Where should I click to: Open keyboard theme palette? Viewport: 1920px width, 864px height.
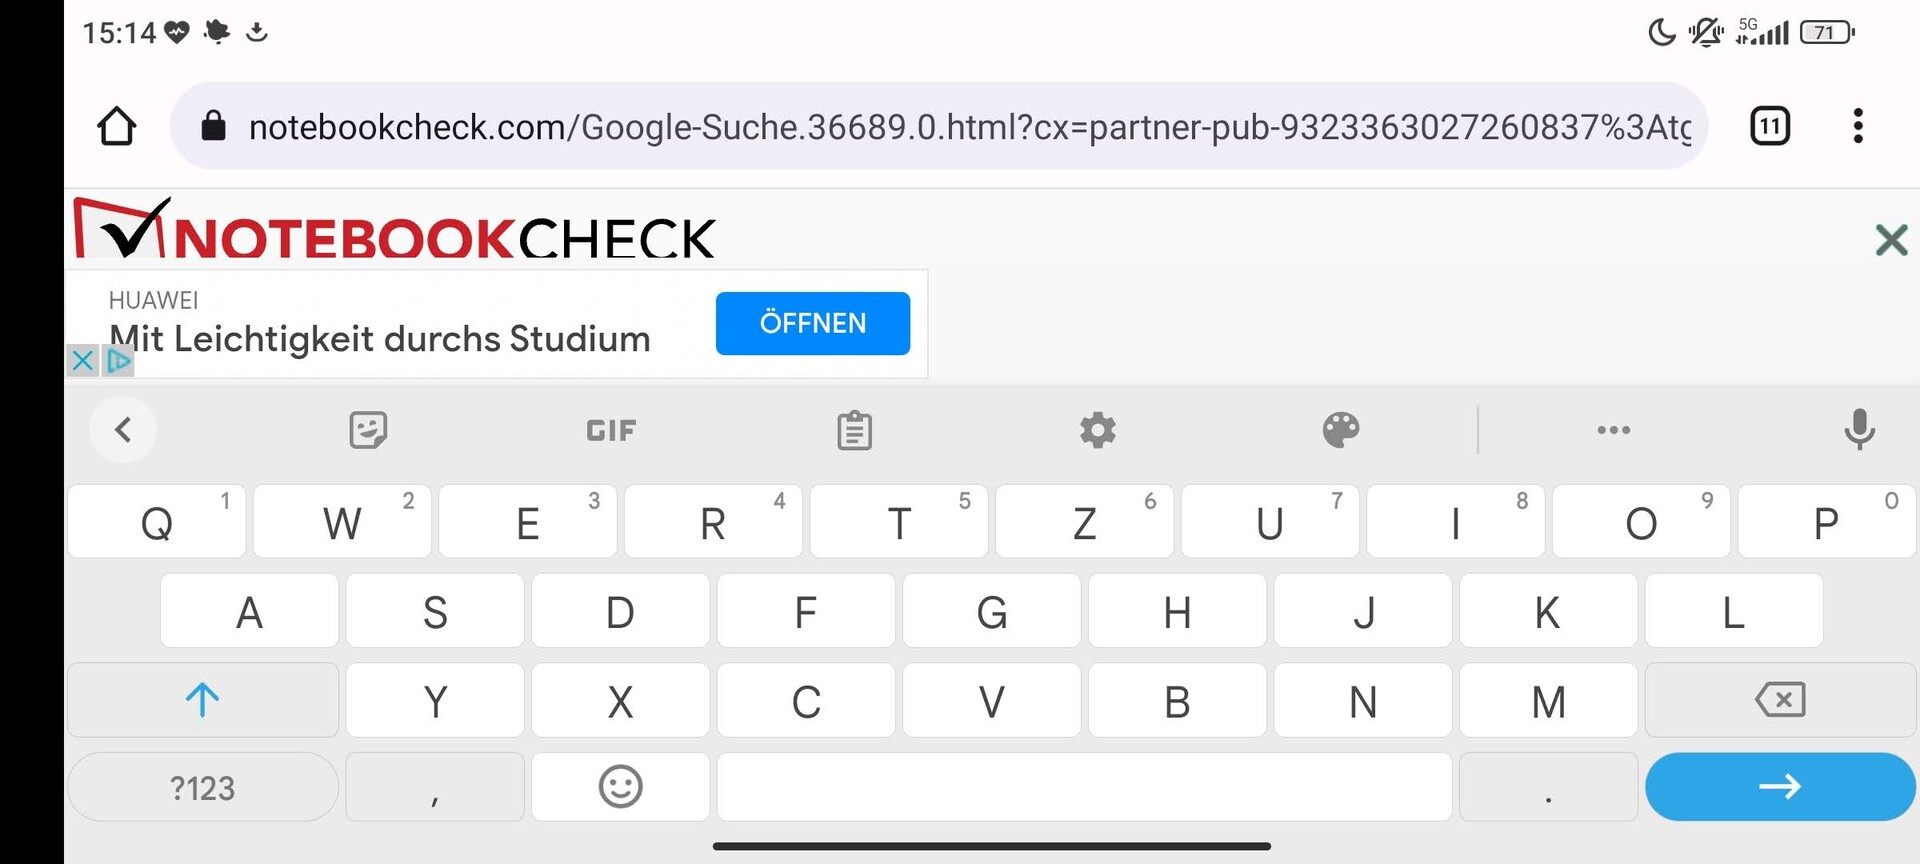pyautogui.click(x=1340, y=430)
